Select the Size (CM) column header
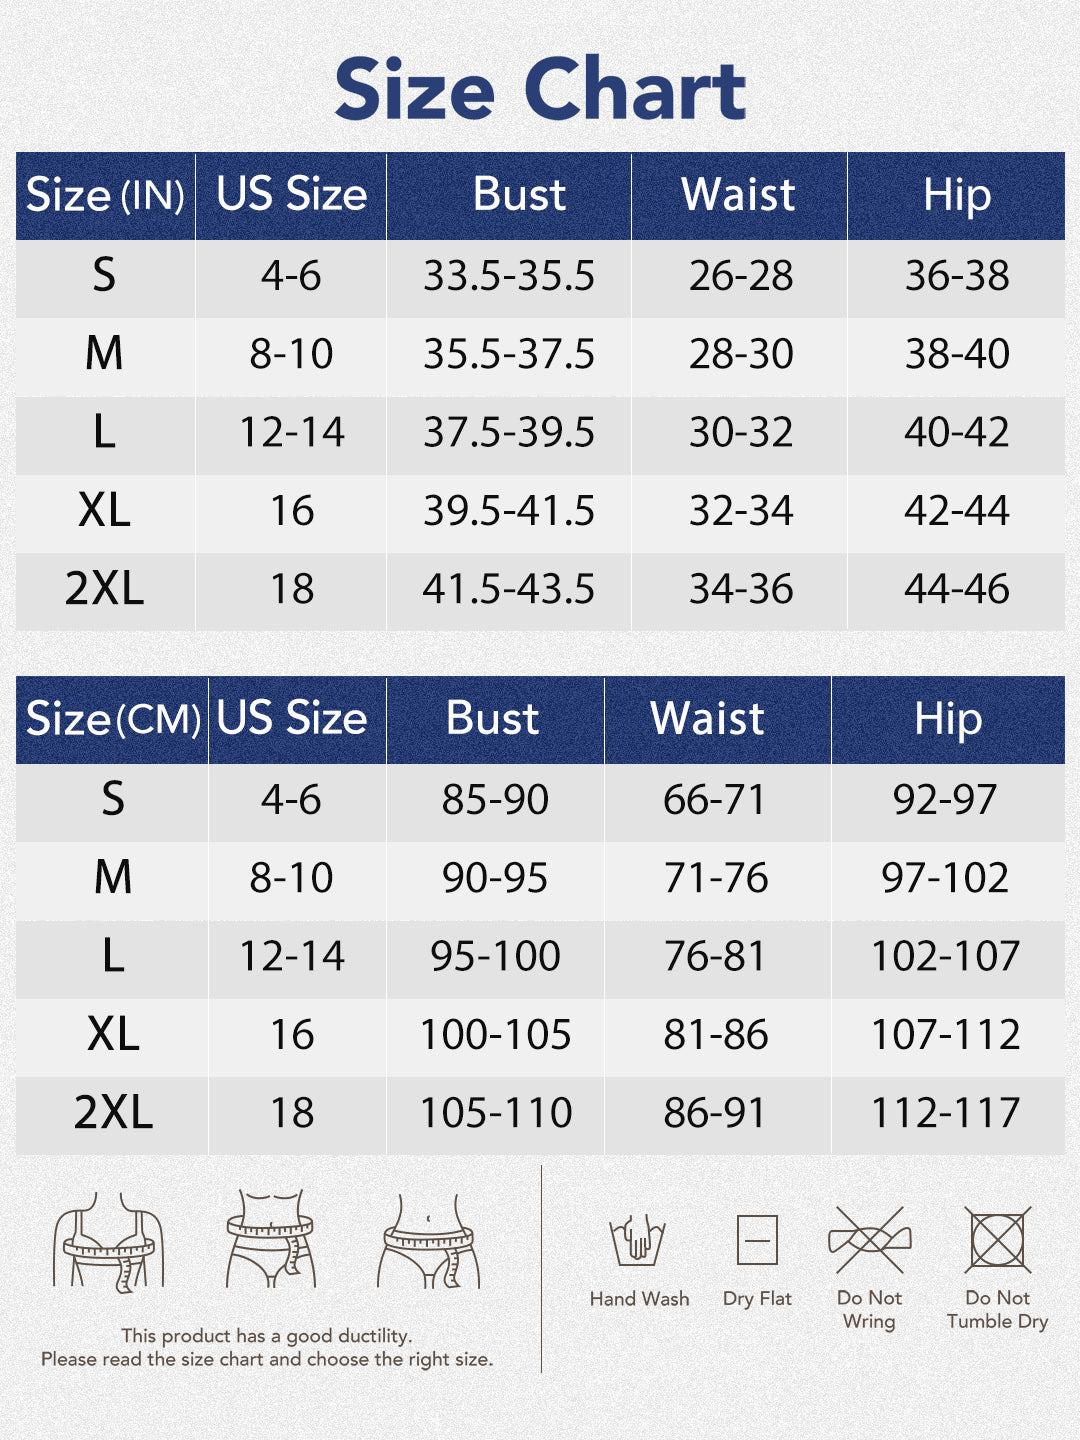The height and width of the screenshot is (1440, 1080). coord(112,719)
